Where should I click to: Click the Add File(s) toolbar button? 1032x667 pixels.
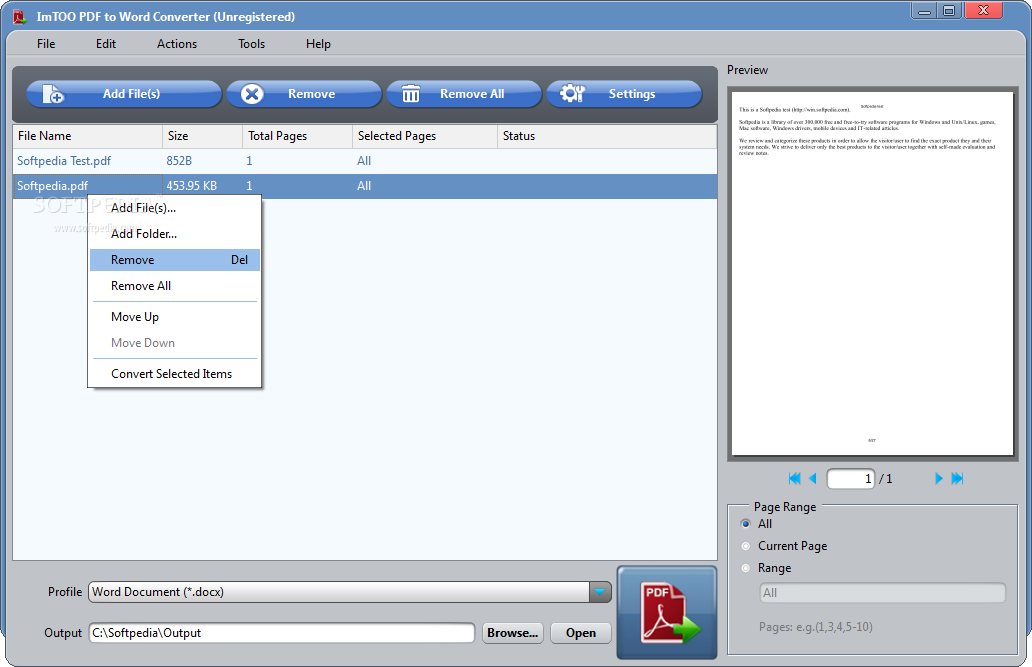(x=124, y=93)
